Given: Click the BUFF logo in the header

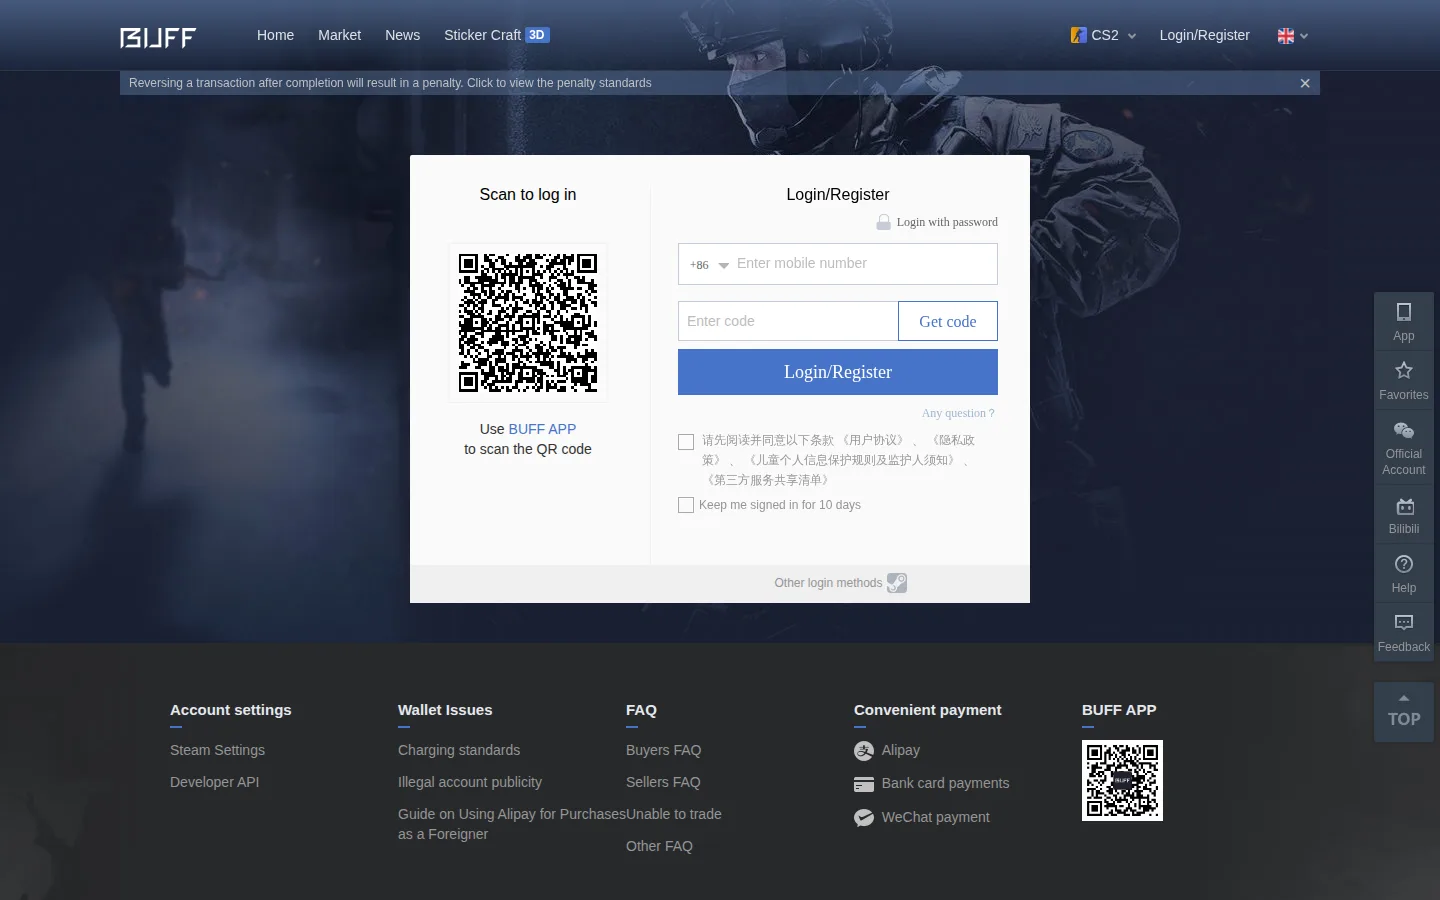Looking at the screenshot, I should tap(158, 37).
